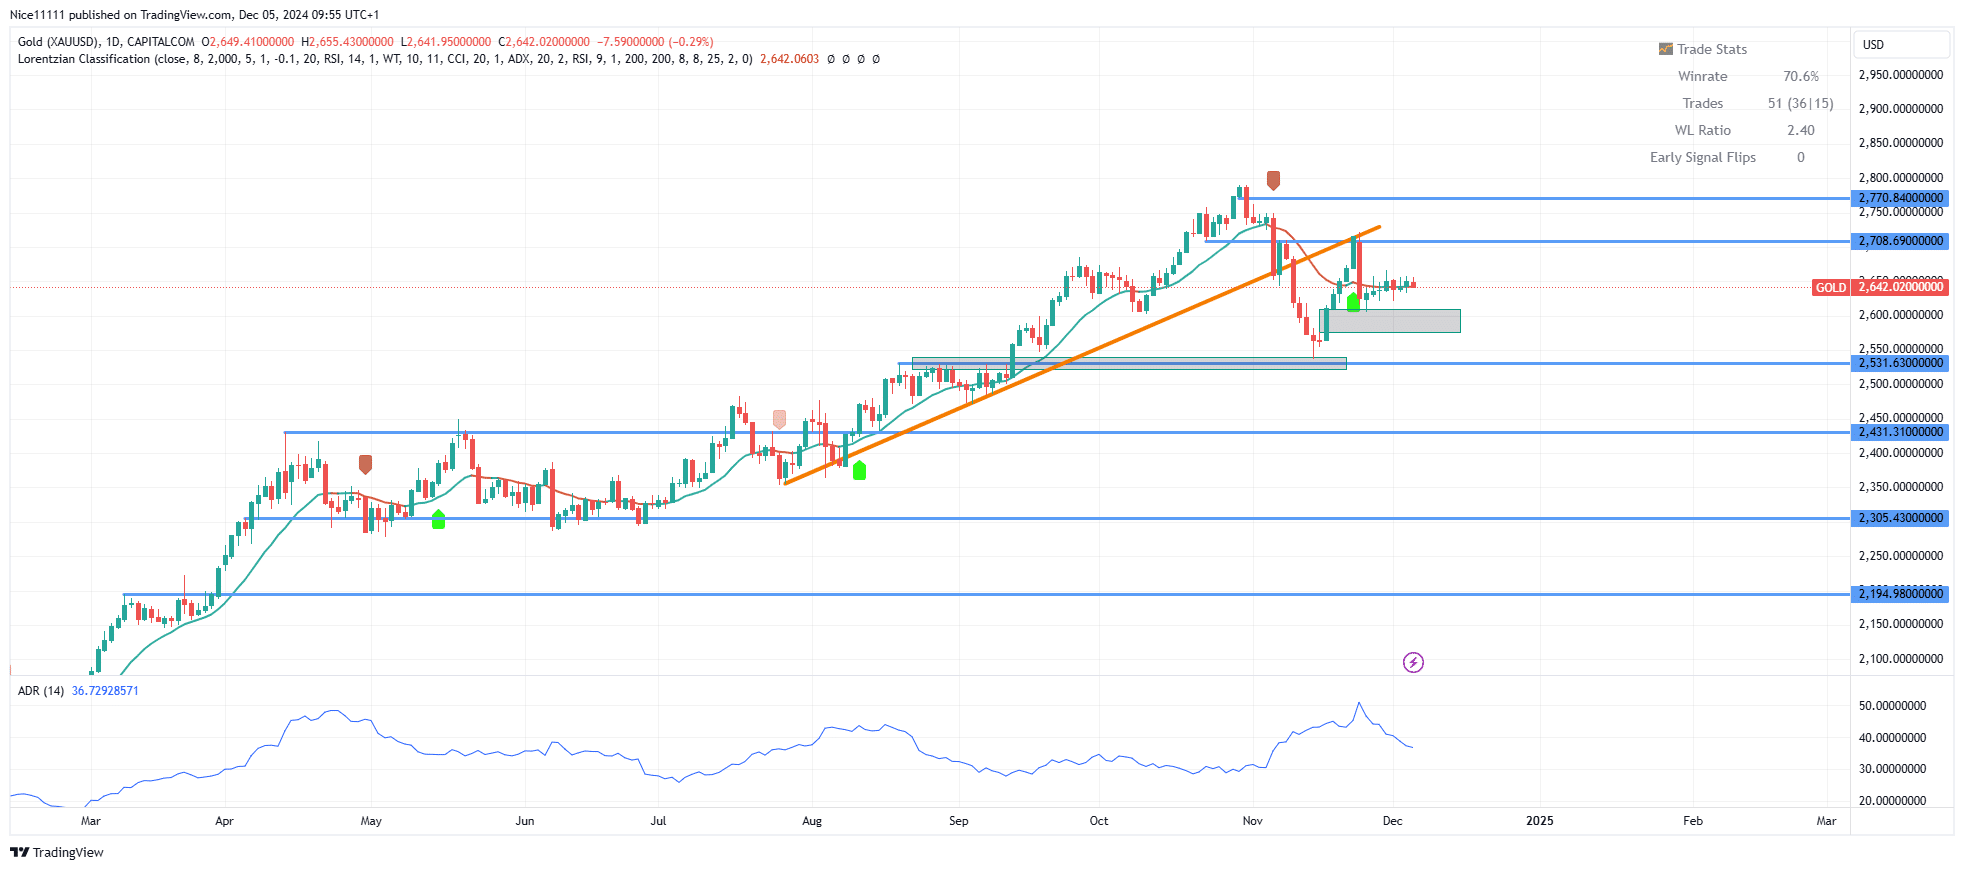Click the GOLD symbol price tag
Screen dimensions: 1964x870
pyautogui.click(x=1831, y=287)
